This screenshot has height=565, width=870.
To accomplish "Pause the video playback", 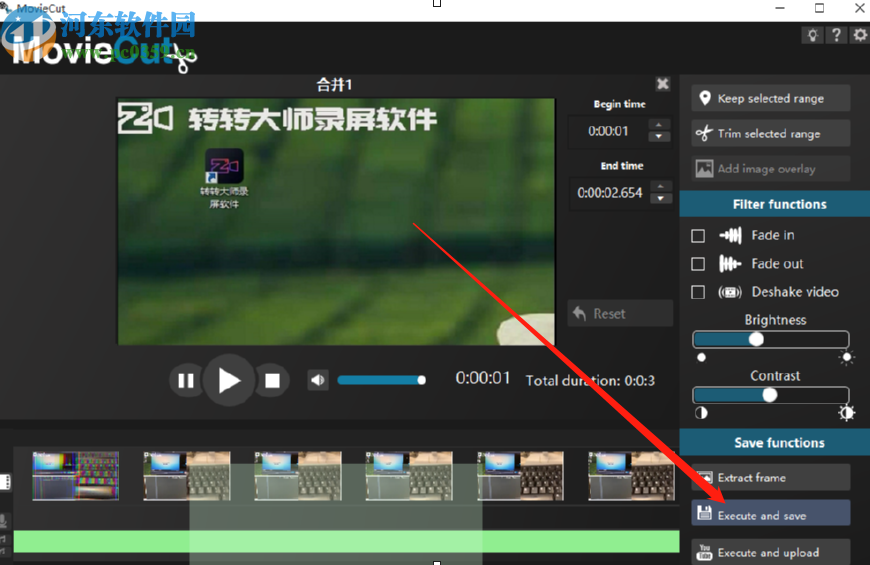I will pos(186,381).
